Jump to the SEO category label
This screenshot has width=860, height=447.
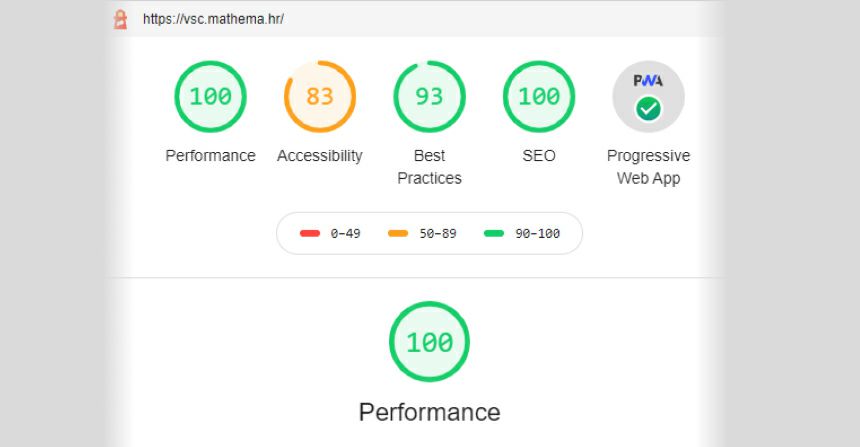(x=539, y=156)
